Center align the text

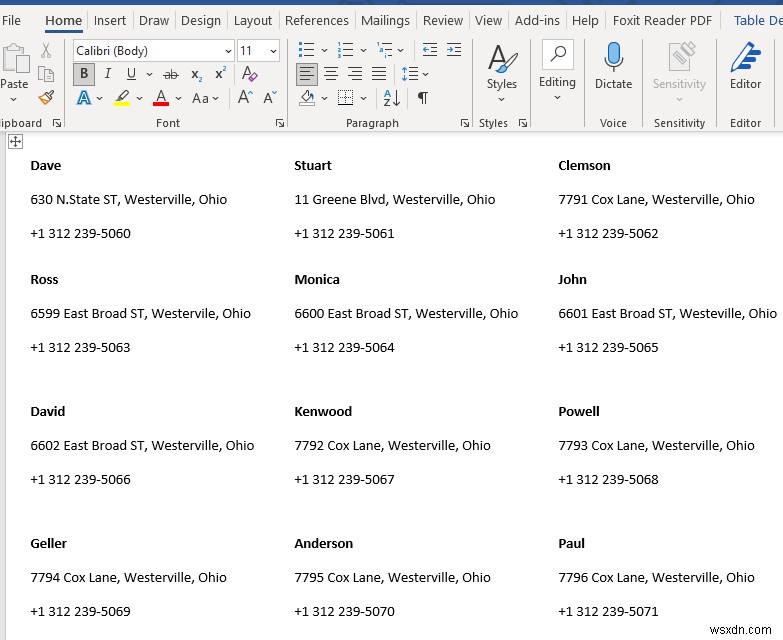[331, 74]
